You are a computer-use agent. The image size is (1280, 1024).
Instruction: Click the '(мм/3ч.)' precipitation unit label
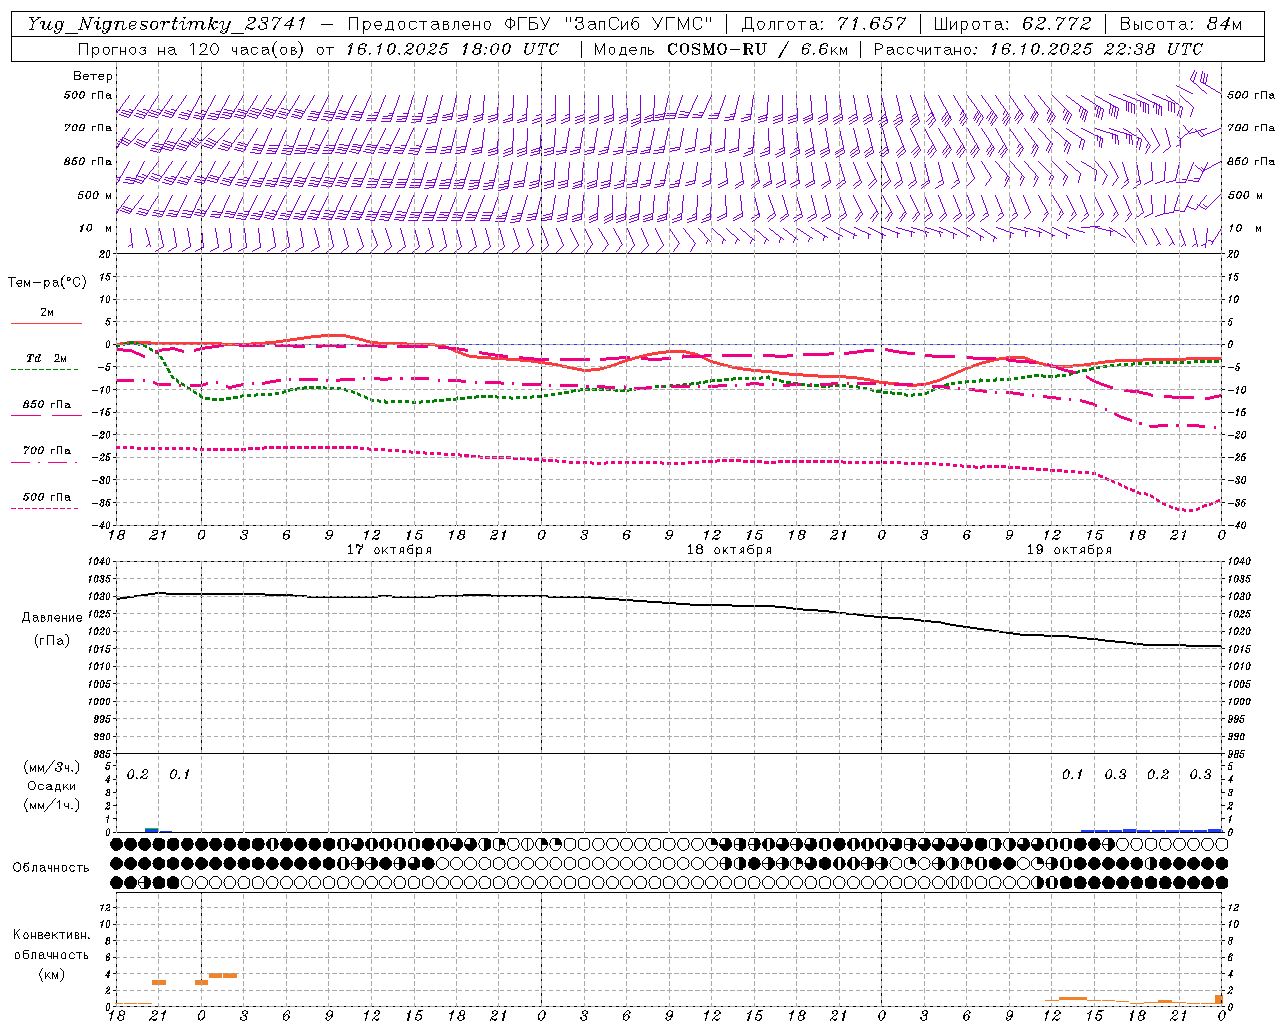(51, 768)
